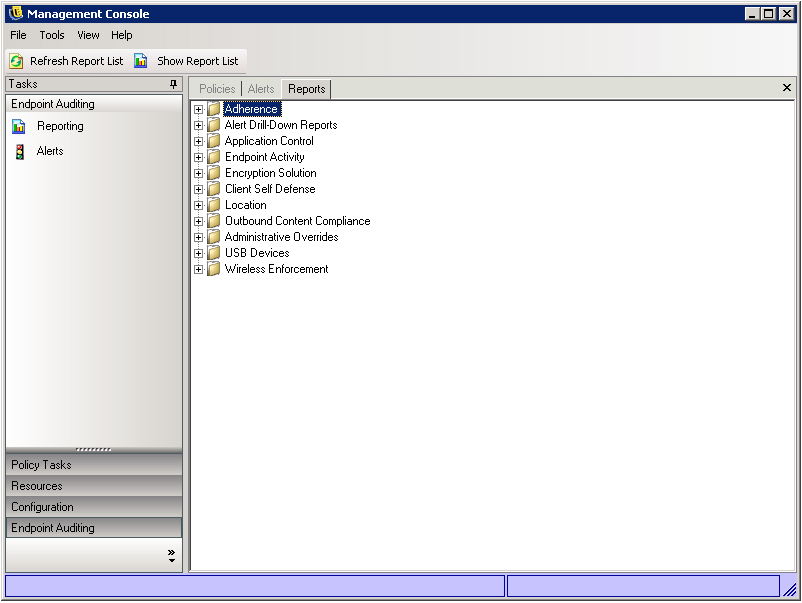Image resolution: width=802 pixels, height=603 pixels.
Task: Close the Reports panel with X
Action: [x=787, y=88]
